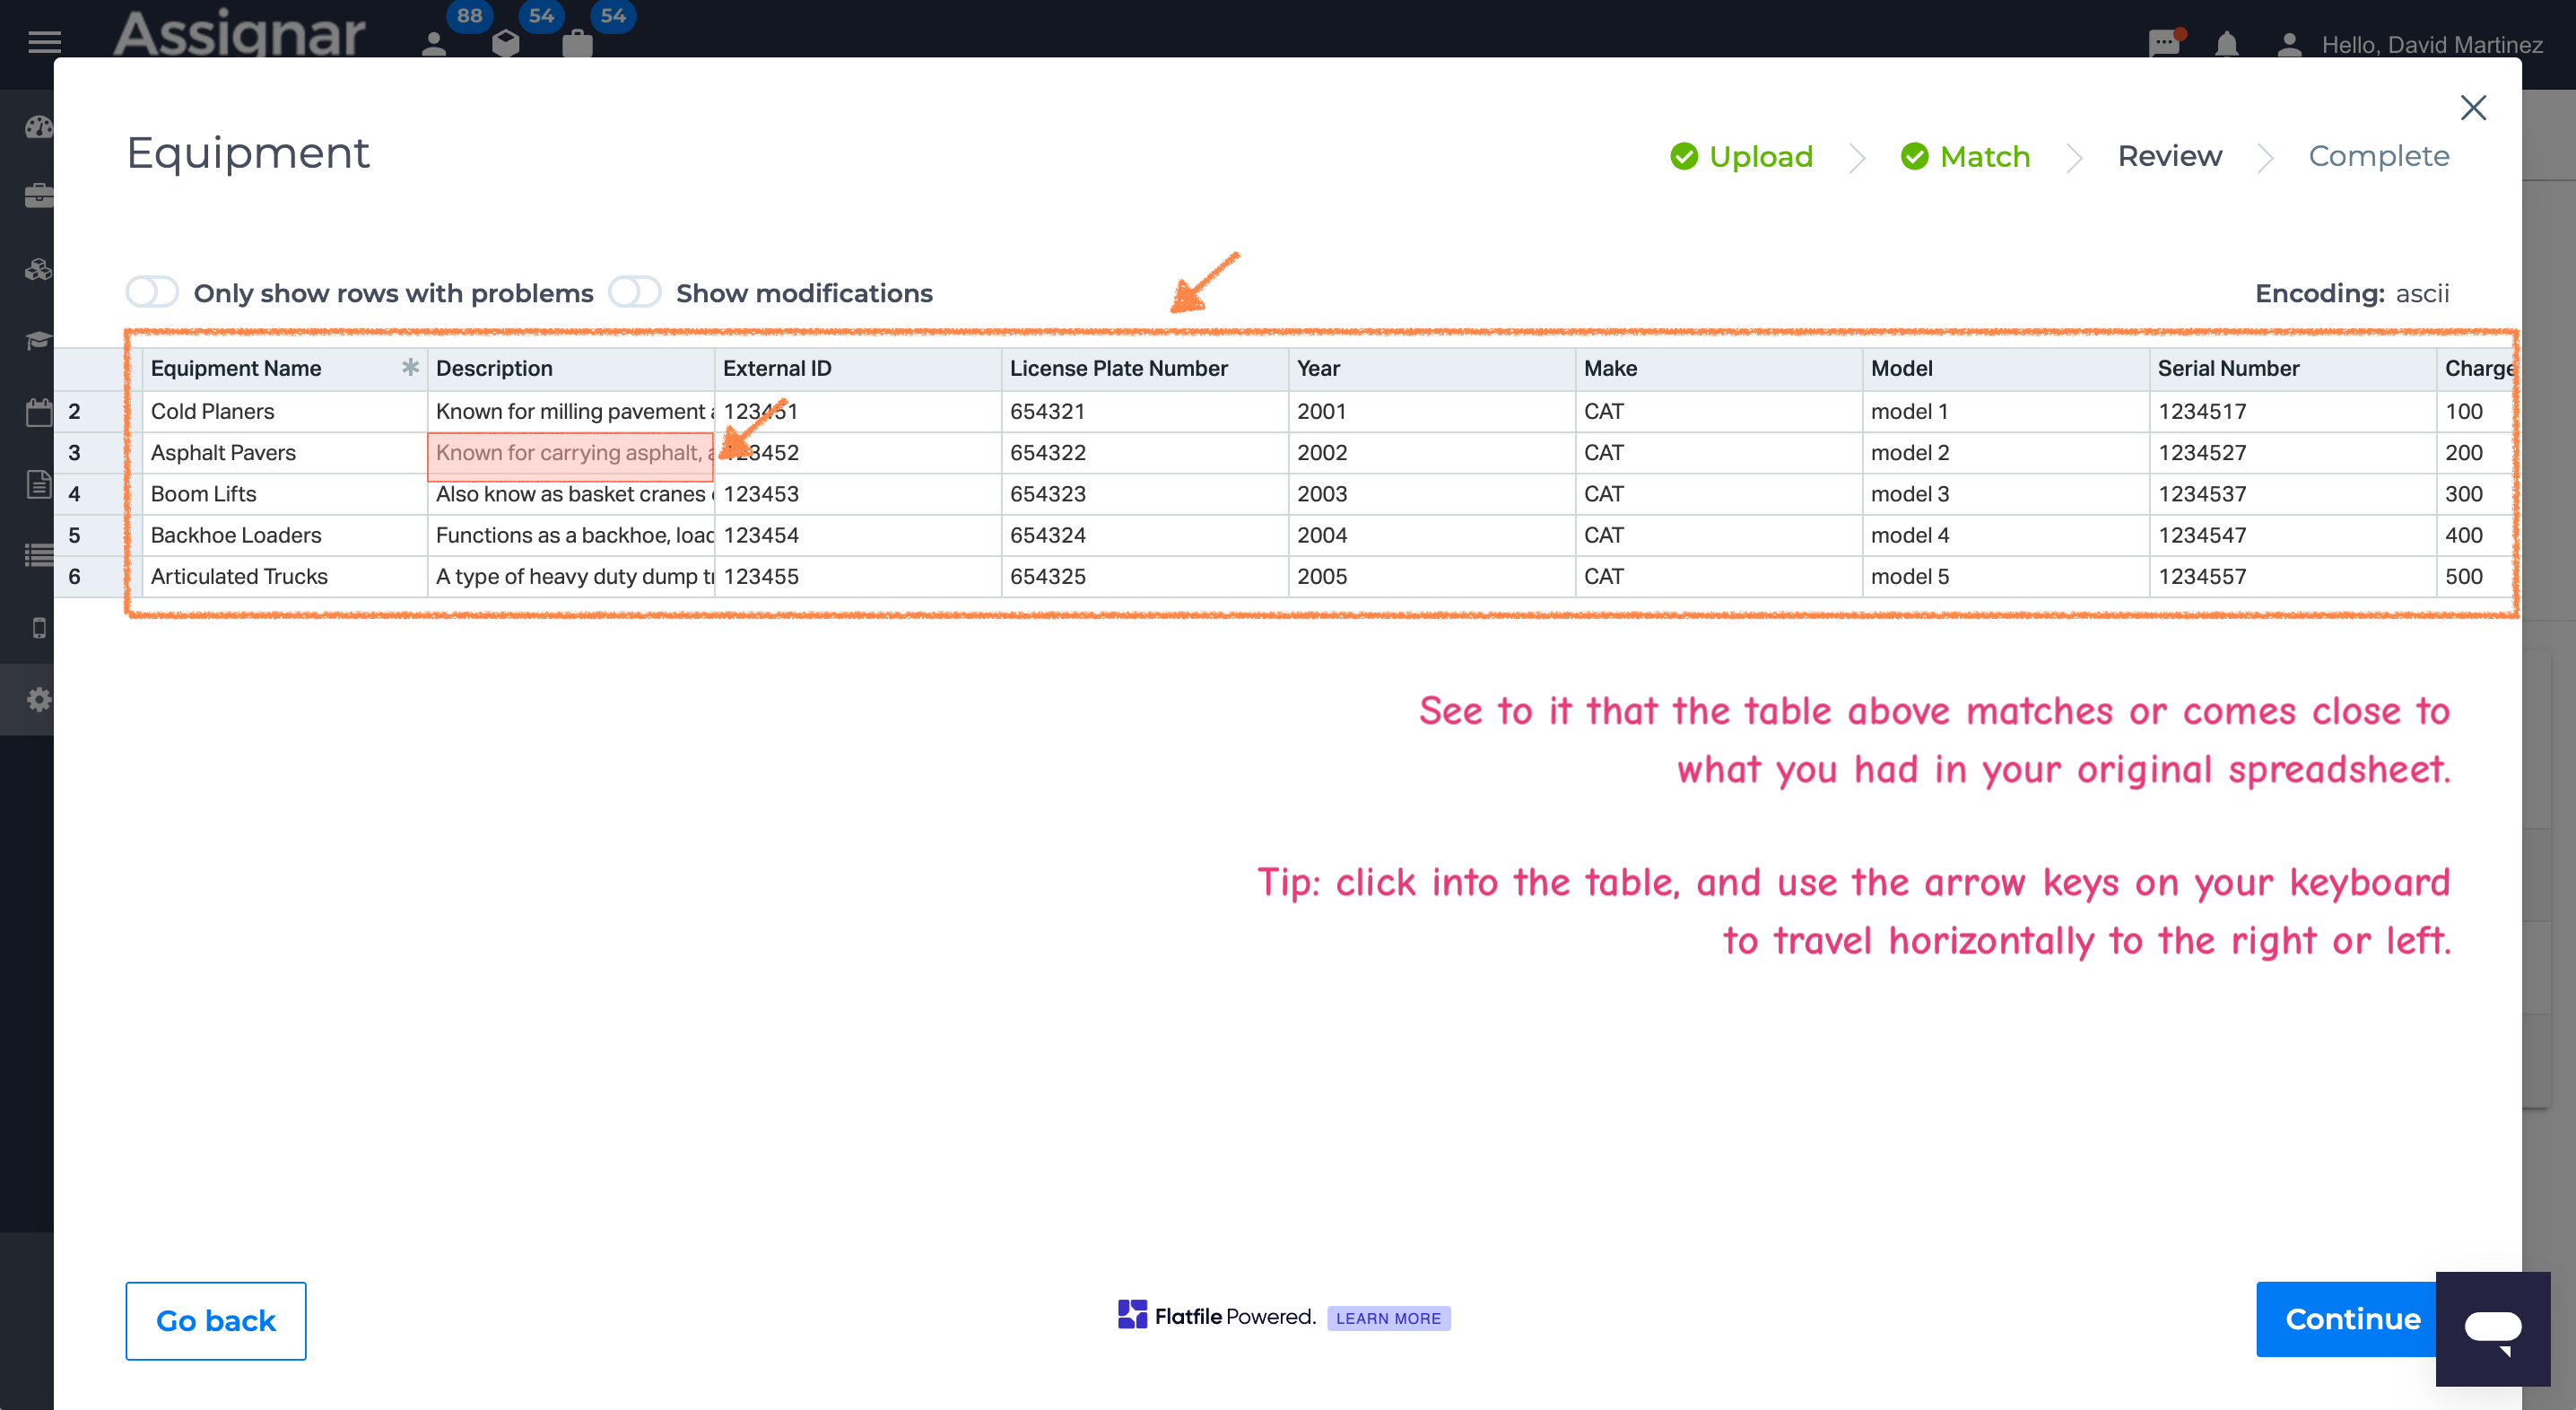The image size is (2576, 1410).
Task: Select the year 2004 cell
Action: [x=1432, y=535]
